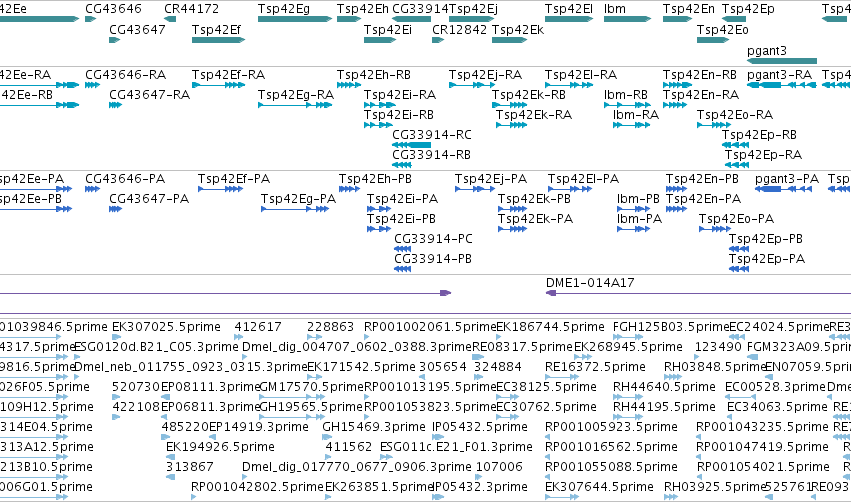Image resolution: width=851 pixels, height=502 pixels.
Task: Open the Tsp42Ef gene feature
Action: [218, 40]
